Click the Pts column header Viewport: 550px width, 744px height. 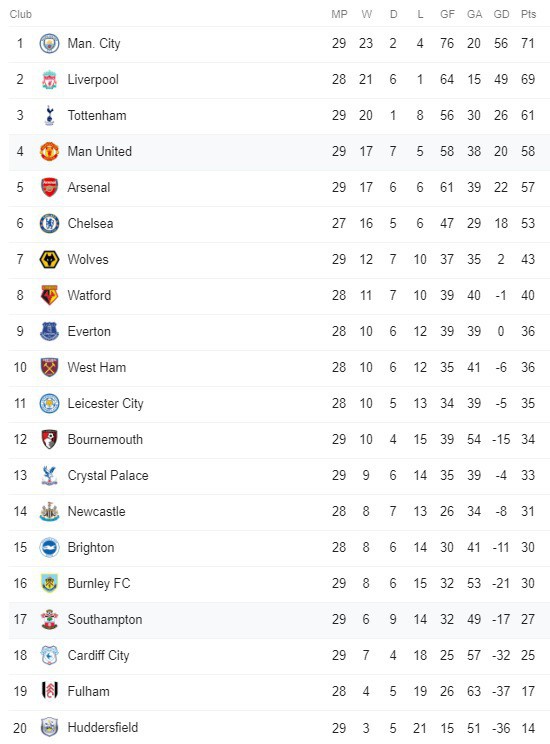pos(528,14)
